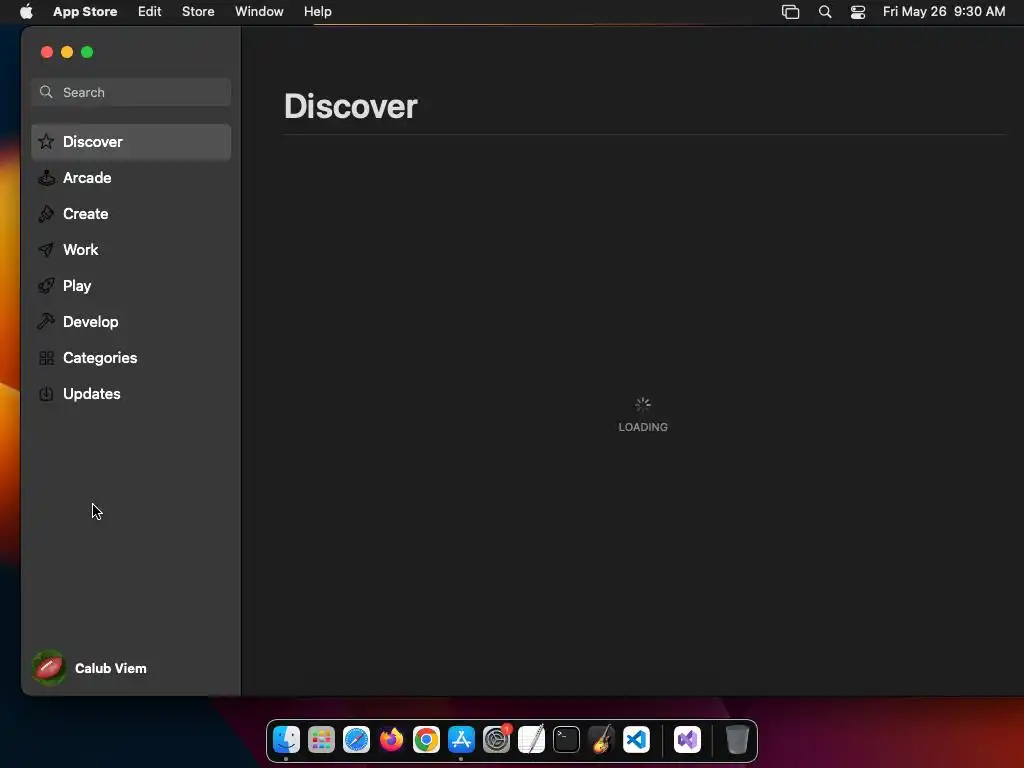Launch Google Chrome from the Dock

[426, 739]
